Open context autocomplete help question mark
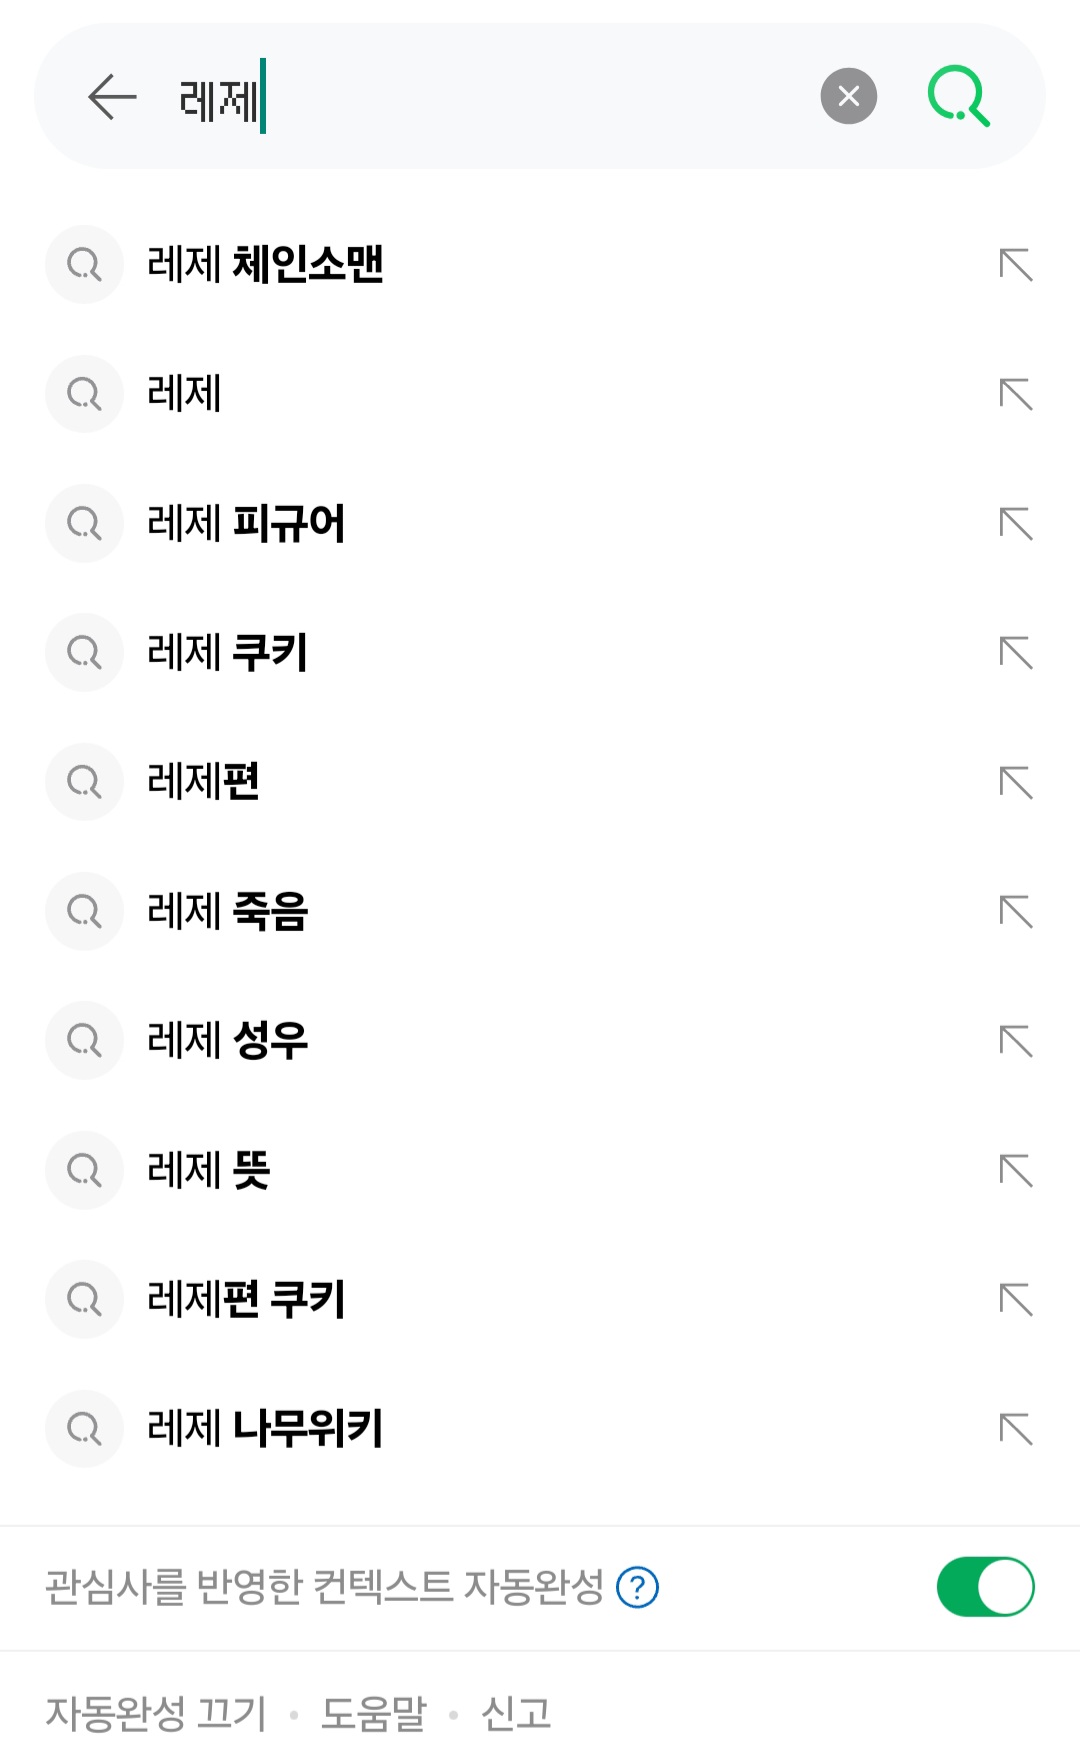Viewport: 1080px width, 1761px height. pos(637,1587)
